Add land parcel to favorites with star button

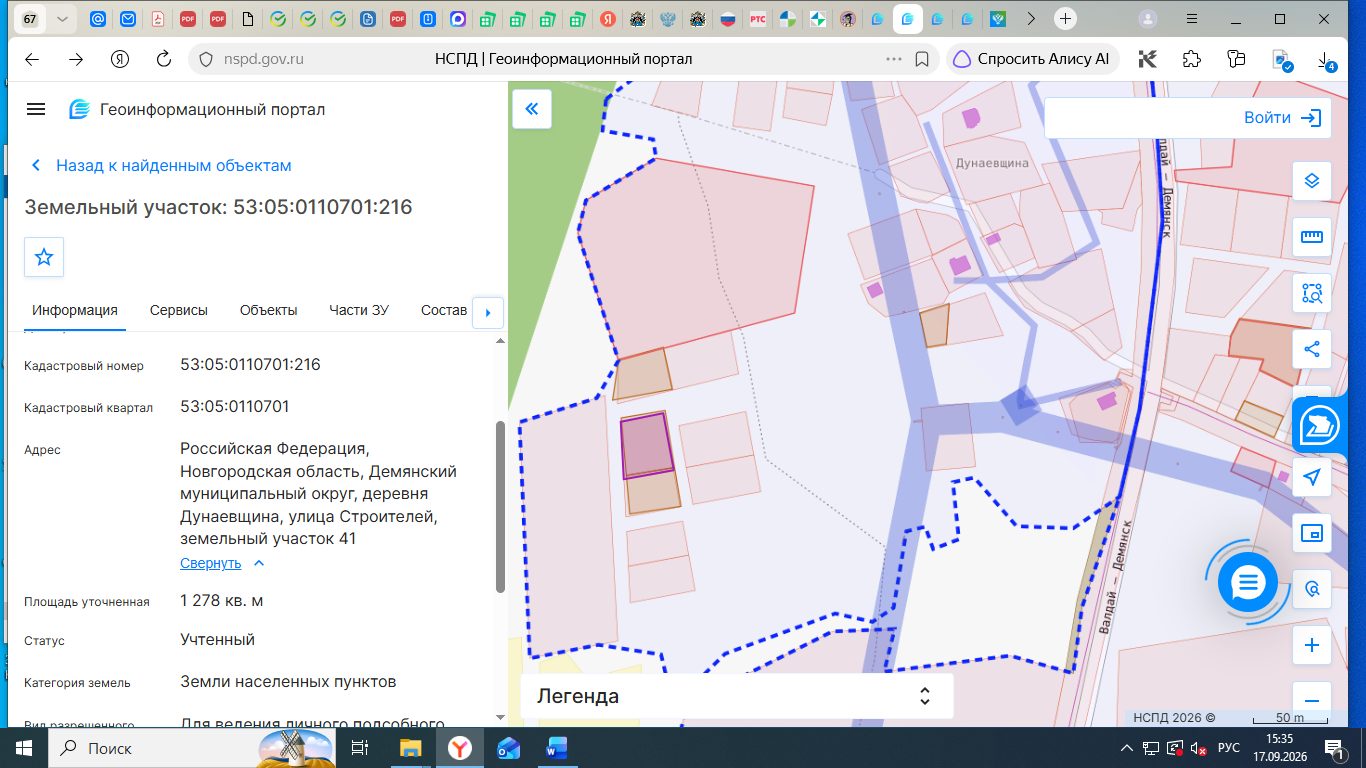[44, 257]
